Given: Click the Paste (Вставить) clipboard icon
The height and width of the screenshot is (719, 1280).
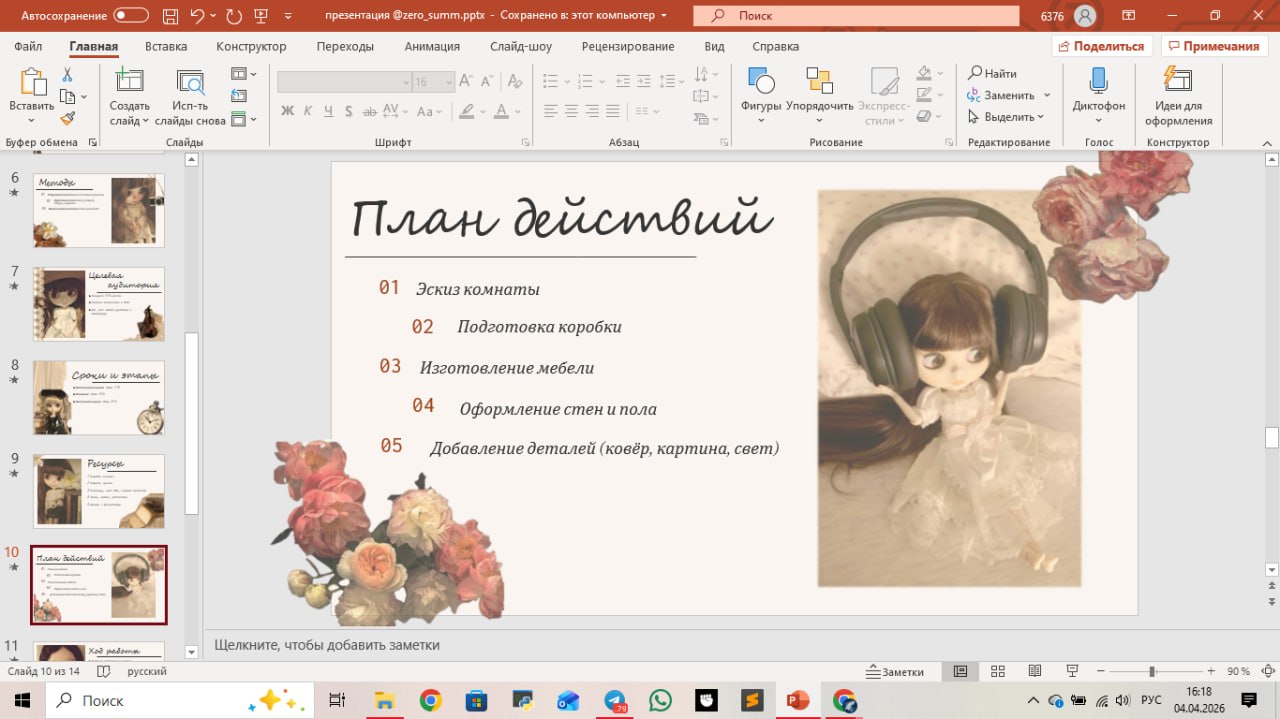Looking at the screenshot, I should tap(32, 83).
